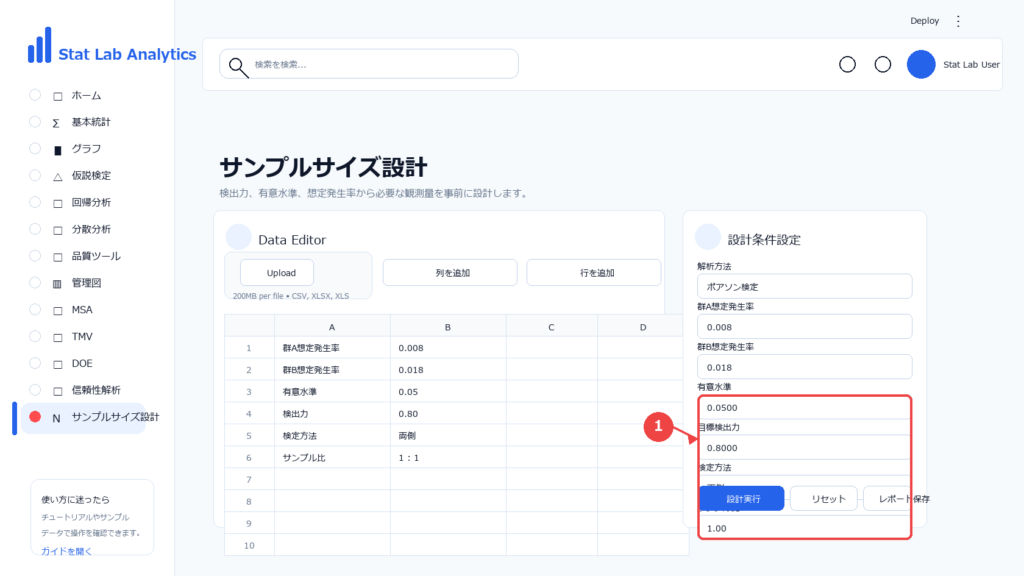Edit the field showing 1.00
This screenshot has width=1024, height=576.
pos(805,528)
